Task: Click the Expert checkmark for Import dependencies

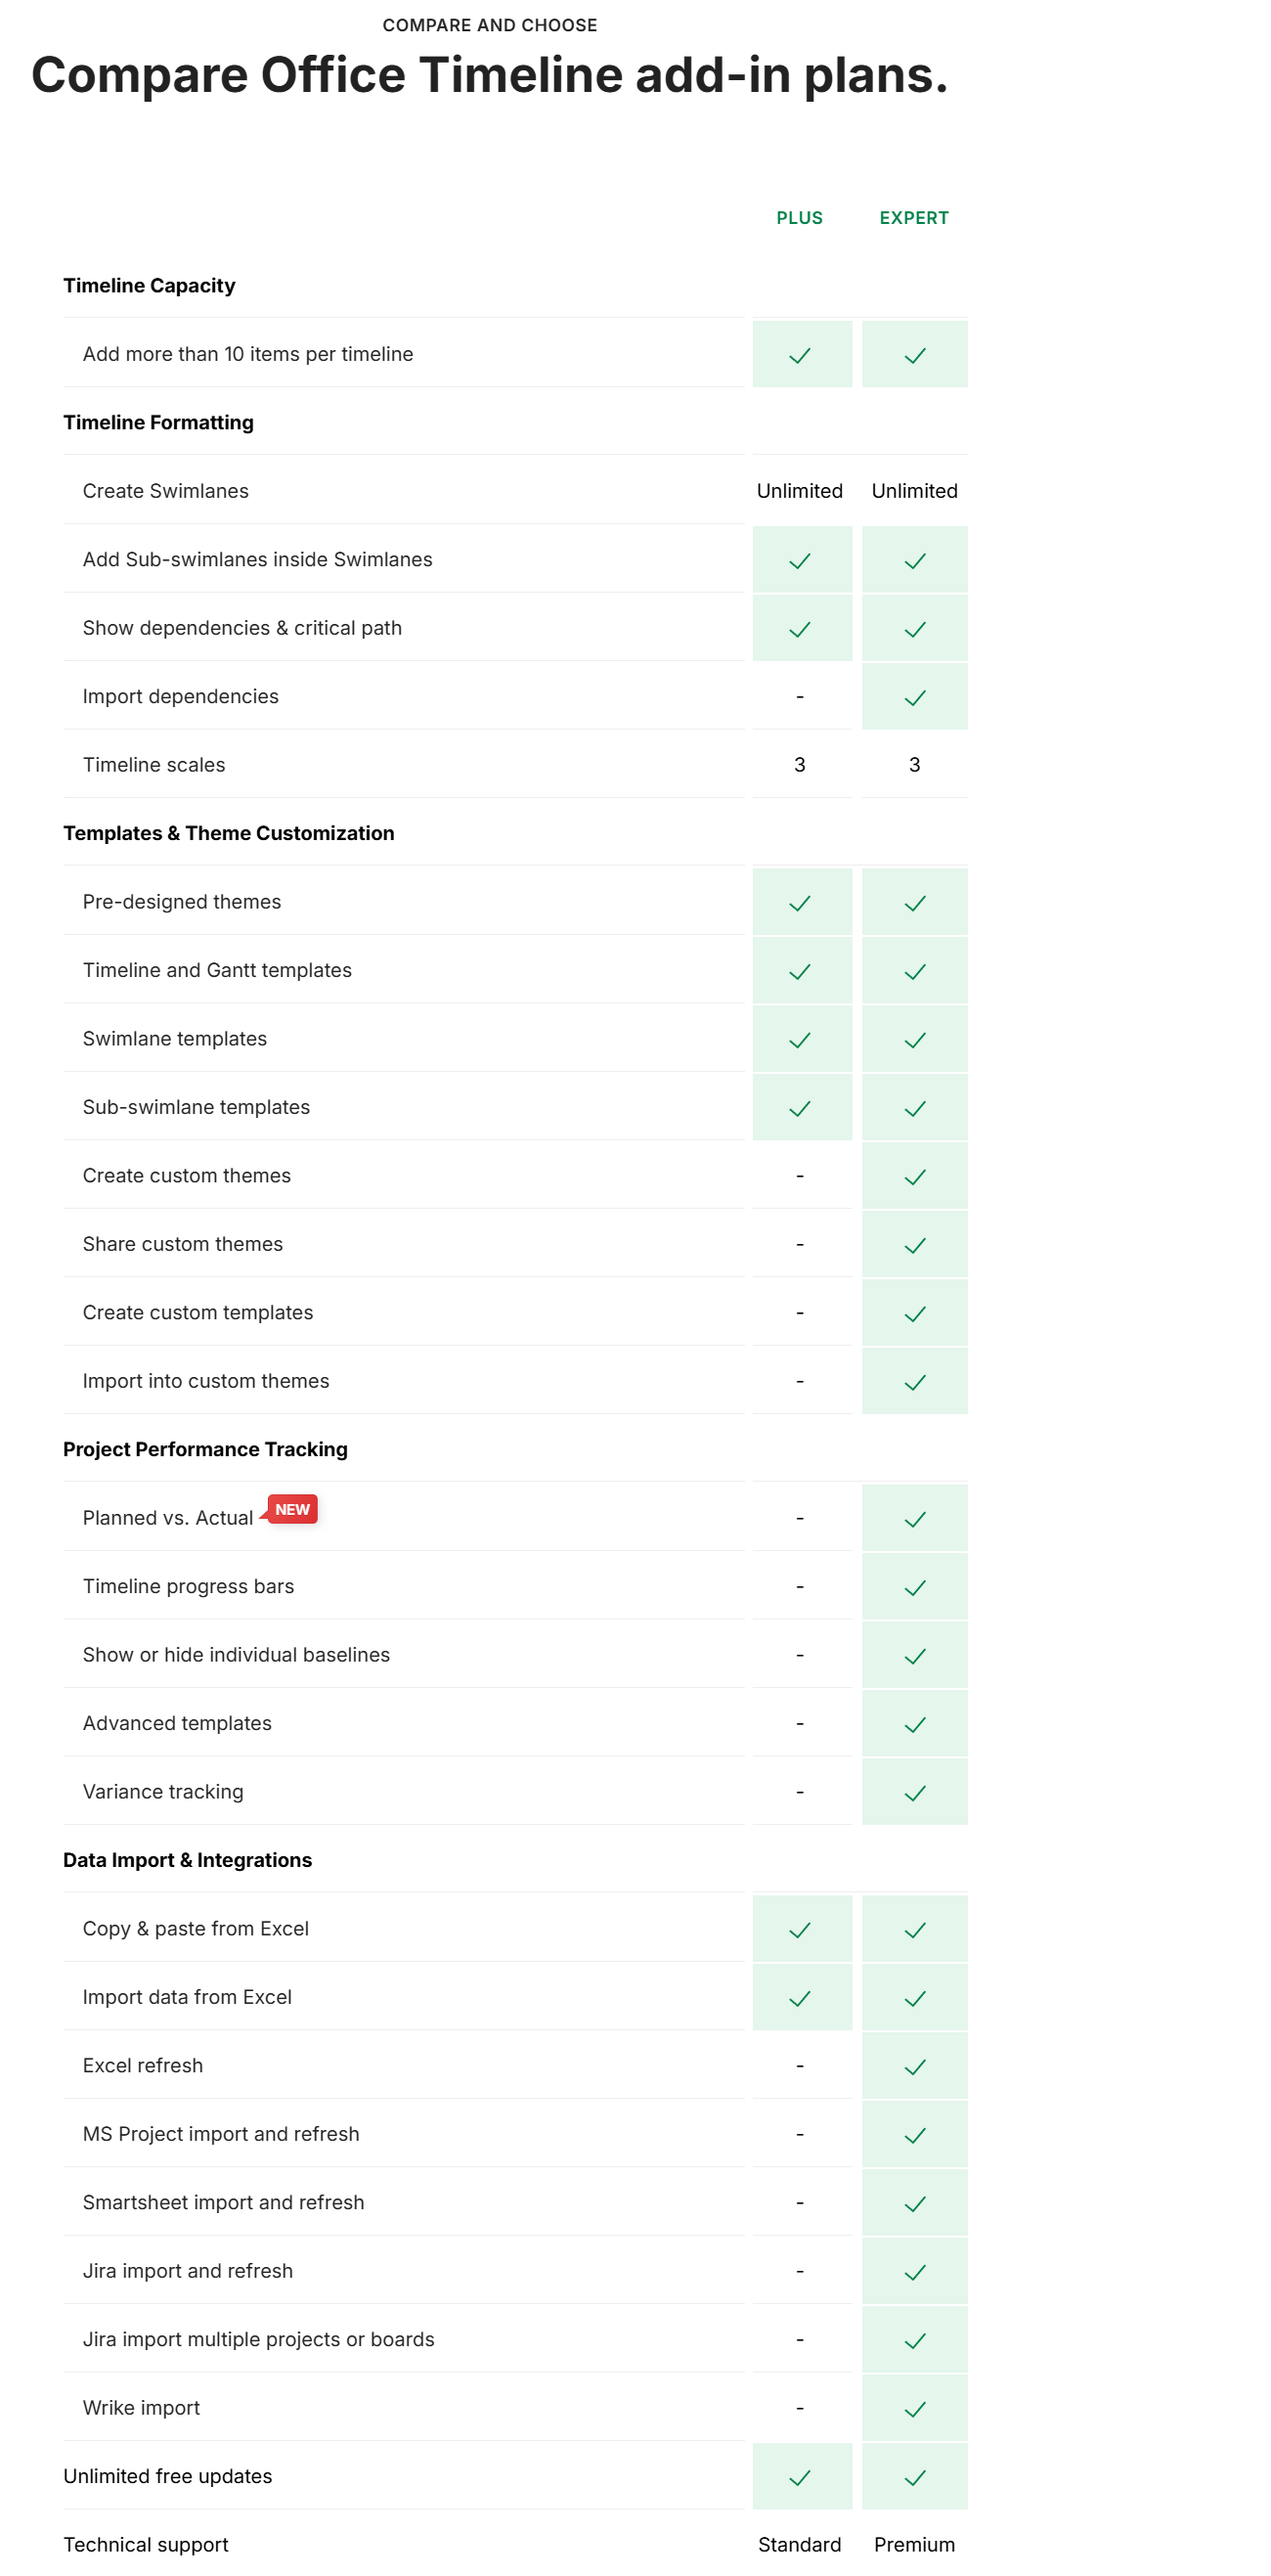Action: (914, 697)
